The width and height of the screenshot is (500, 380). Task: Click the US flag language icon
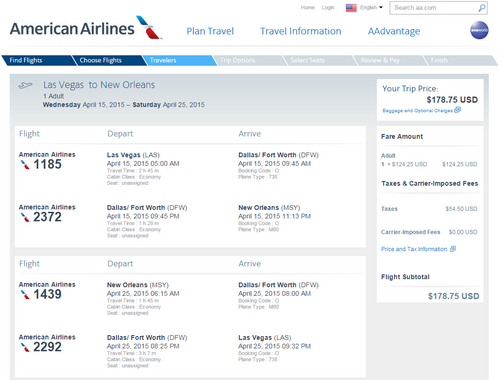point(351,8)
